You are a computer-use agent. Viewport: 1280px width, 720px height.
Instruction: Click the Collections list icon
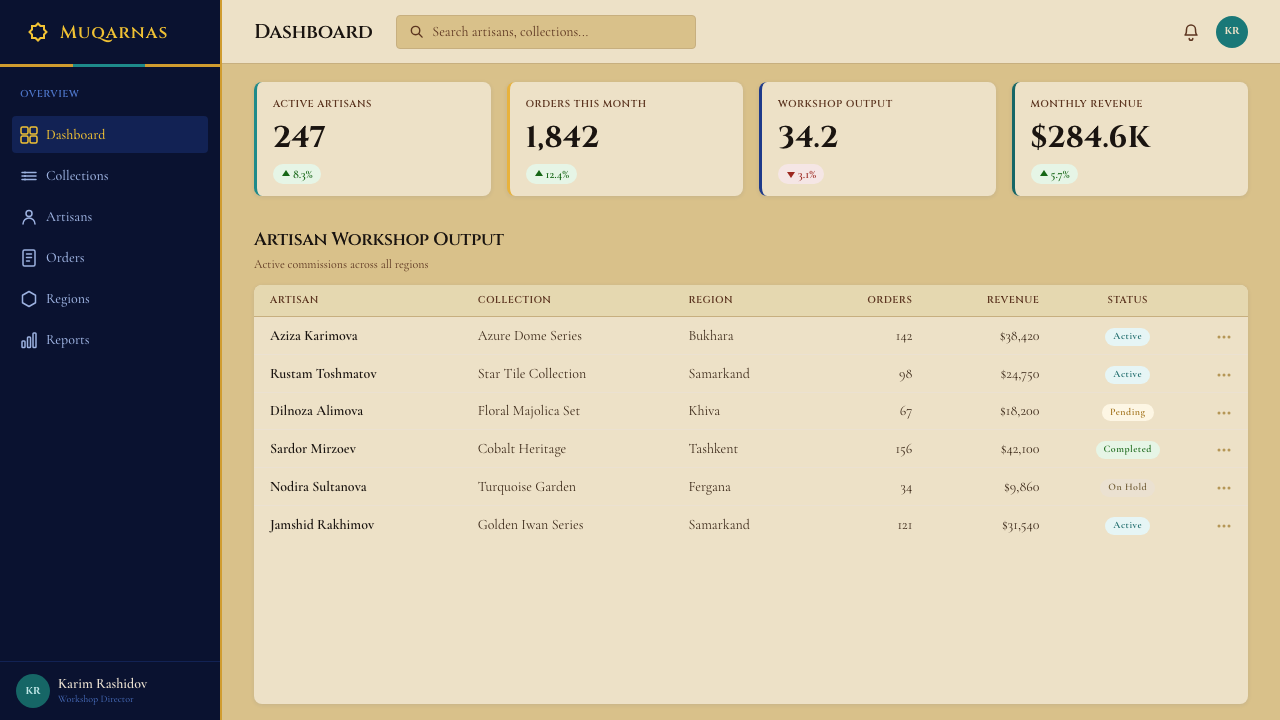[29, 176]
